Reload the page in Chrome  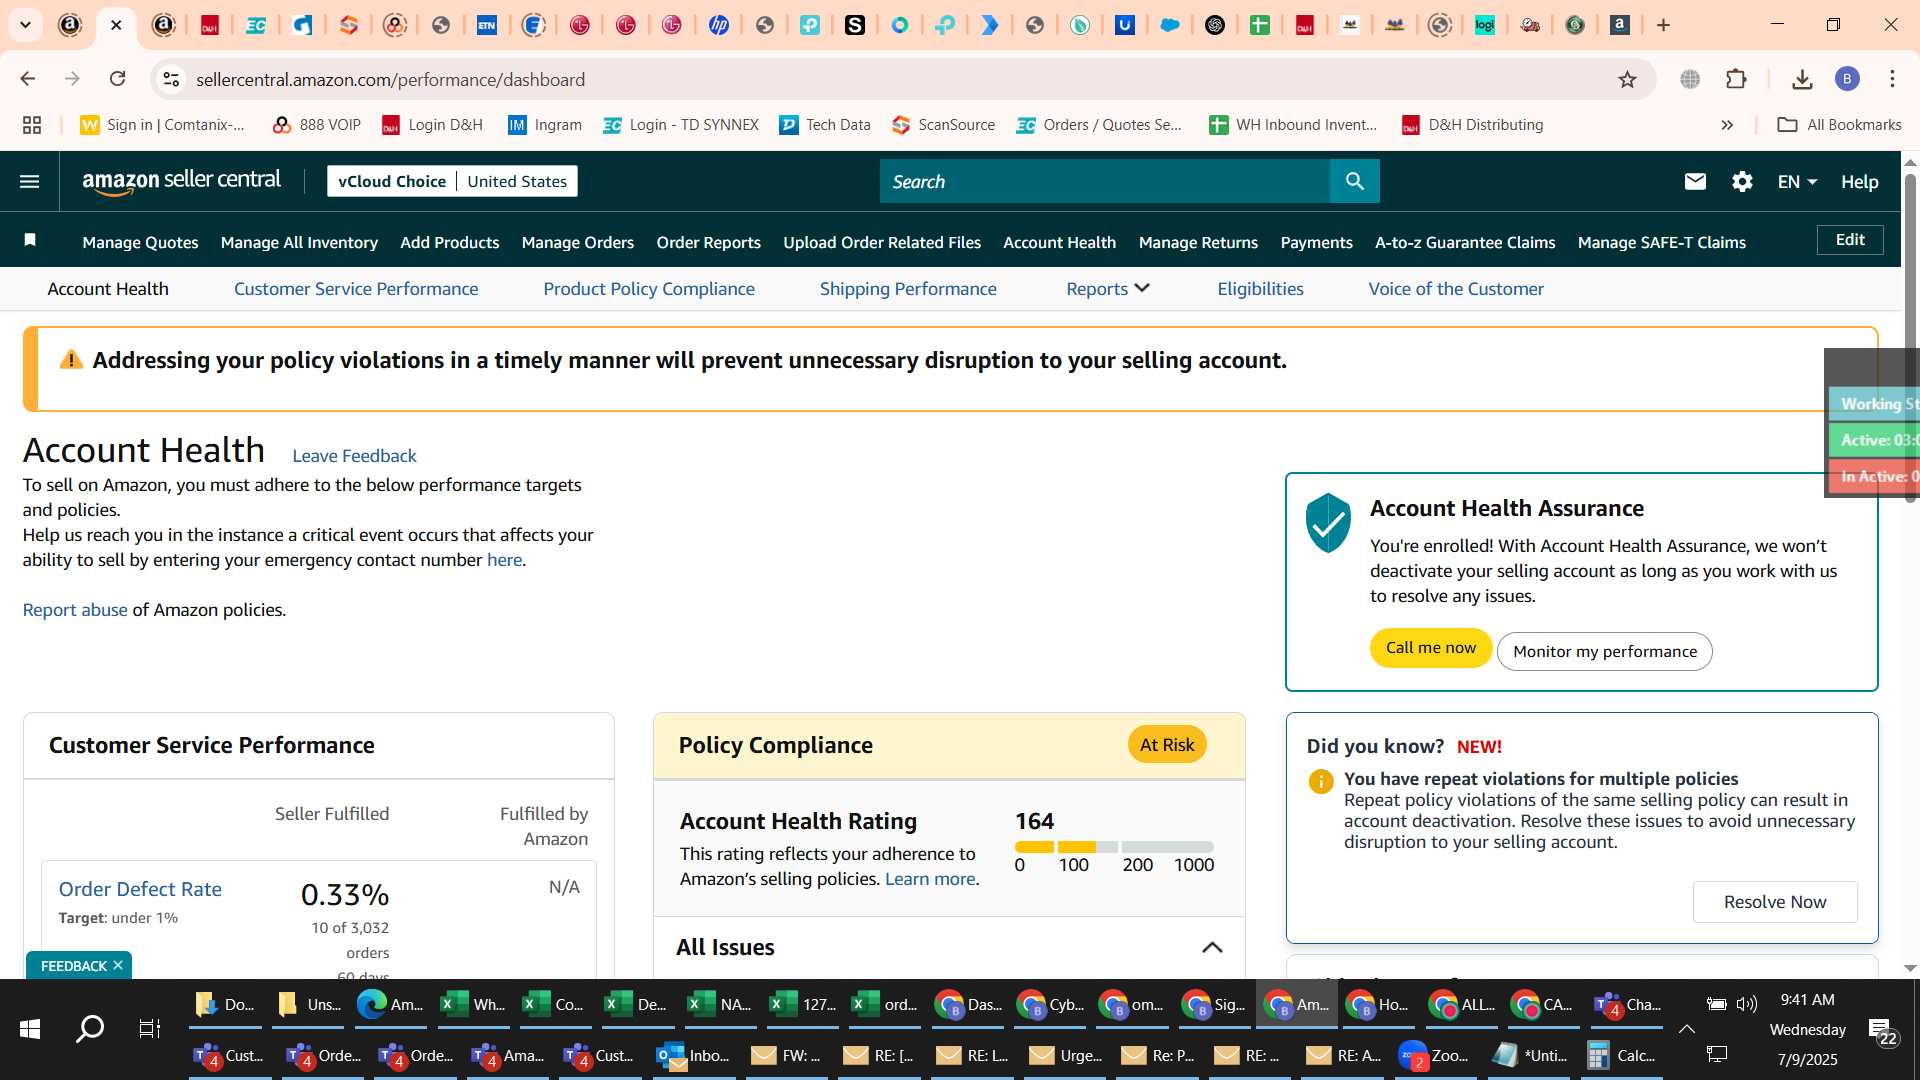click(118, 79)
